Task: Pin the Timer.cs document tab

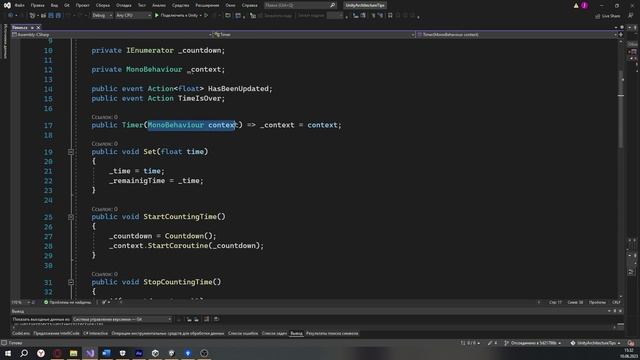Action: click(x=32, y=27)
